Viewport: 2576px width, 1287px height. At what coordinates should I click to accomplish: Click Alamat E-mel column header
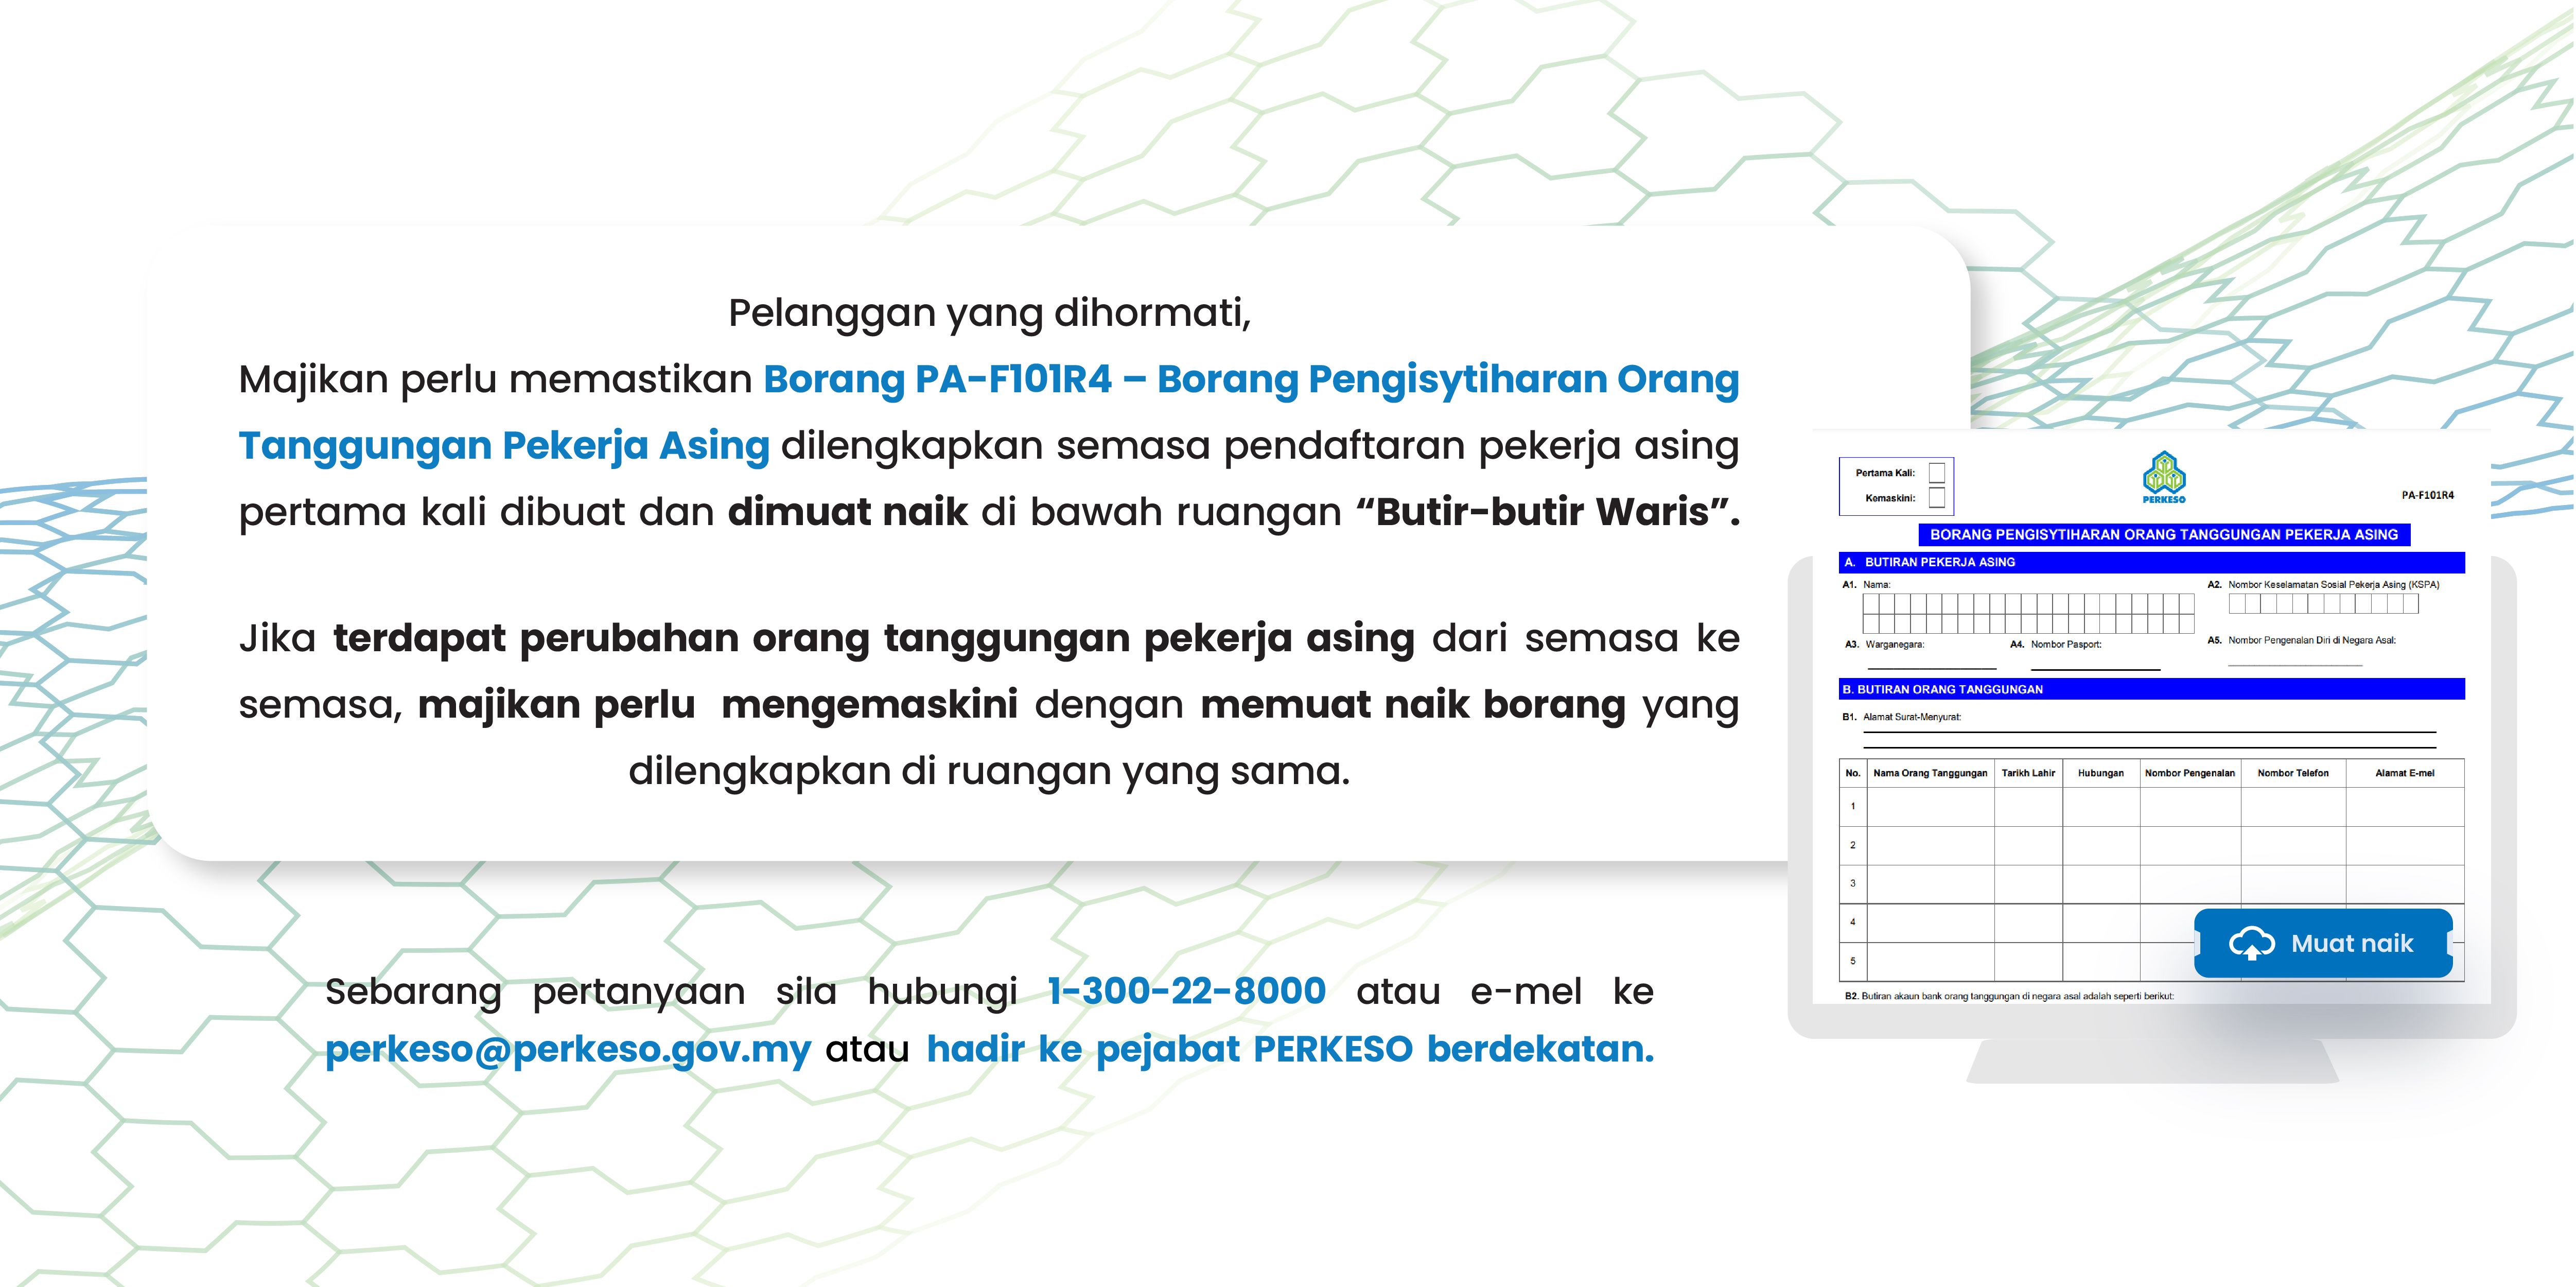(x=2405, y=773)
